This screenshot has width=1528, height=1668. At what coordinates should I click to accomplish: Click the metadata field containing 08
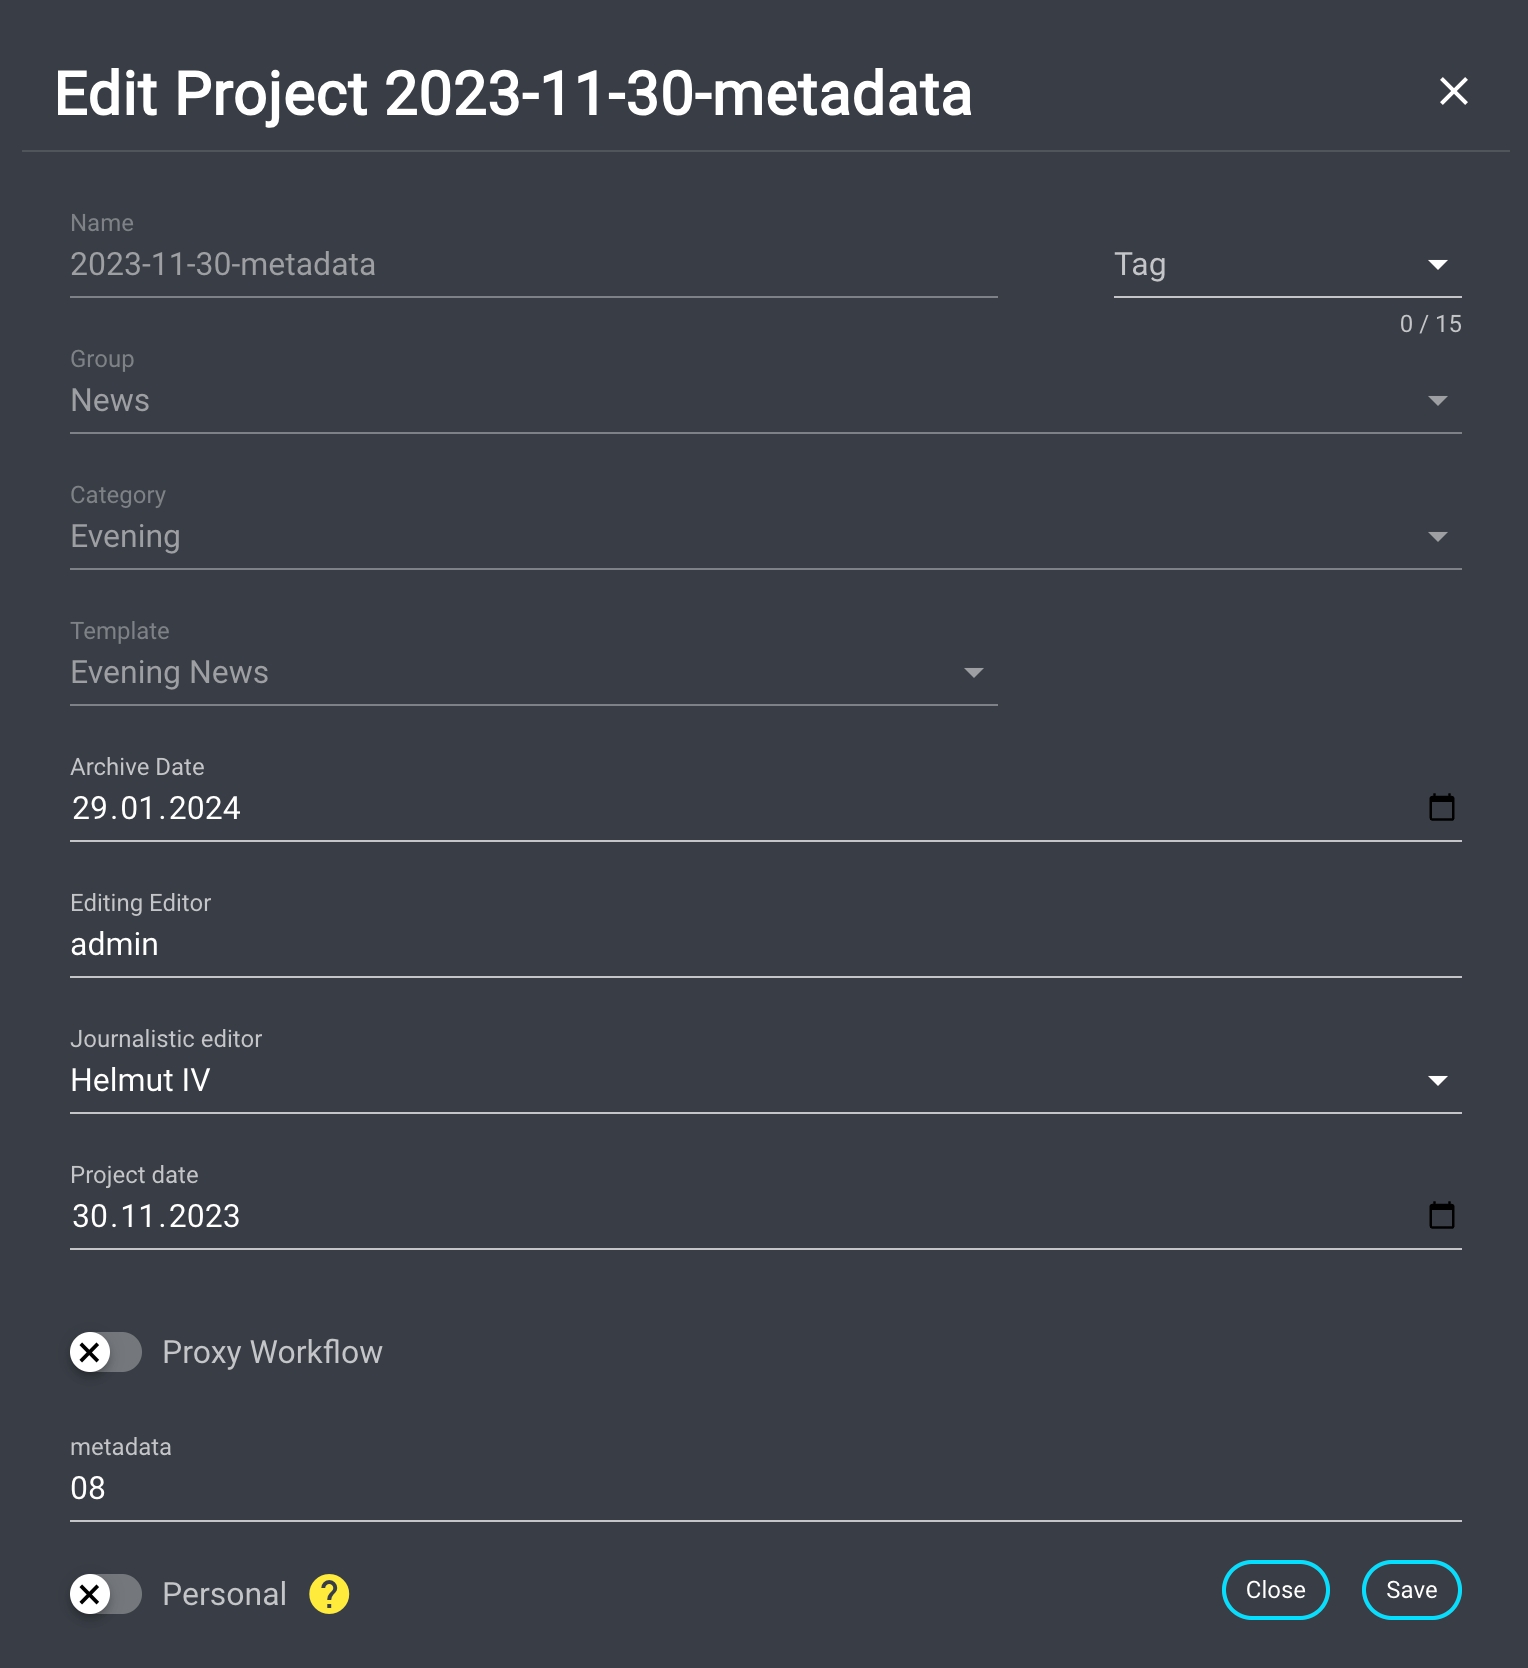(x=764, y=1489)
